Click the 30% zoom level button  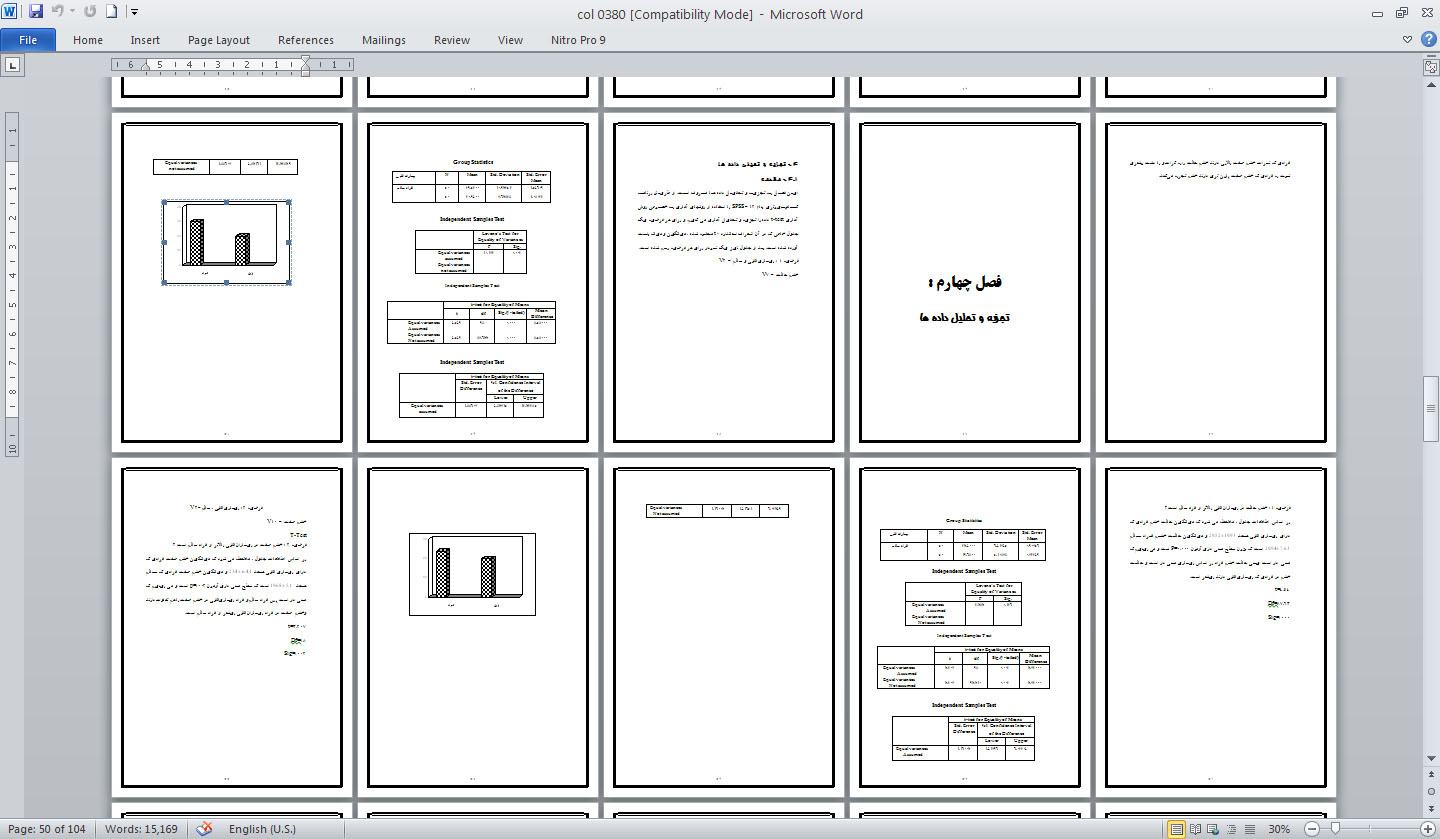coord(1279,829)
